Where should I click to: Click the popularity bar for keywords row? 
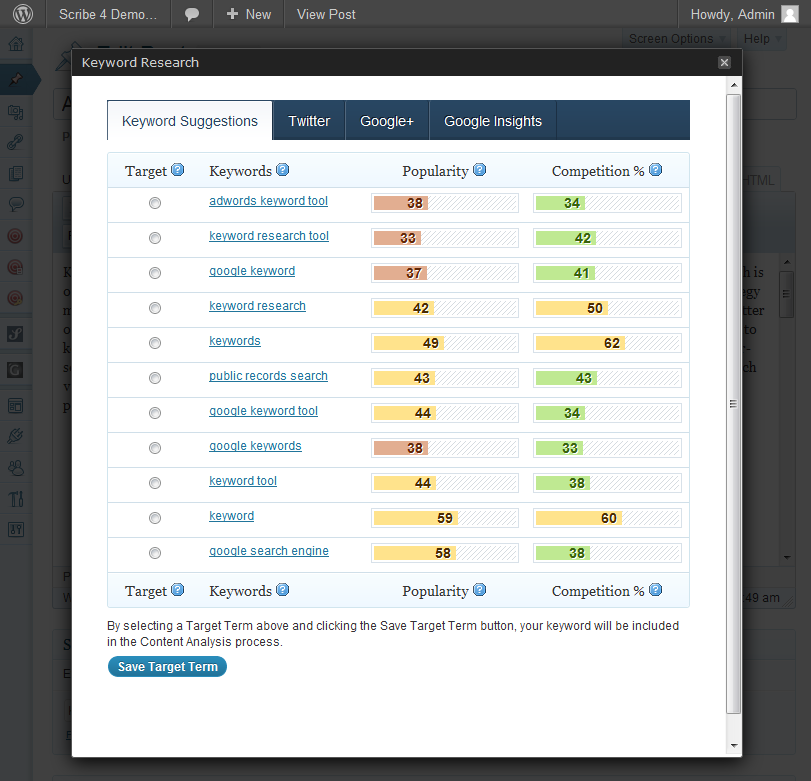tap(444, 343)
